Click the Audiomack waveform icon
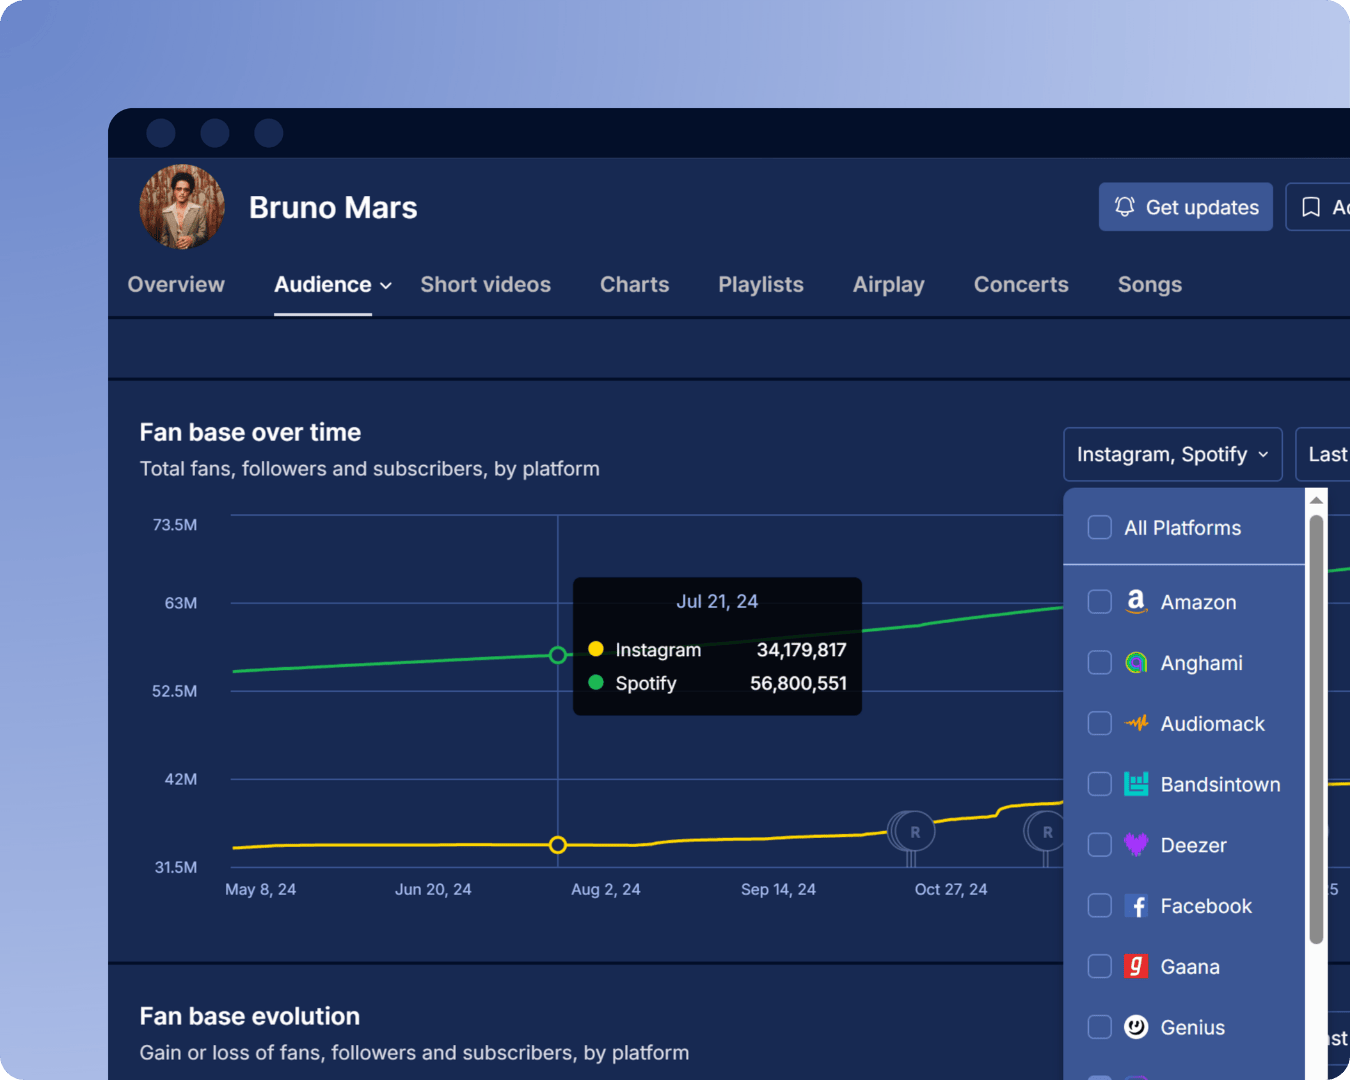 1136,723
